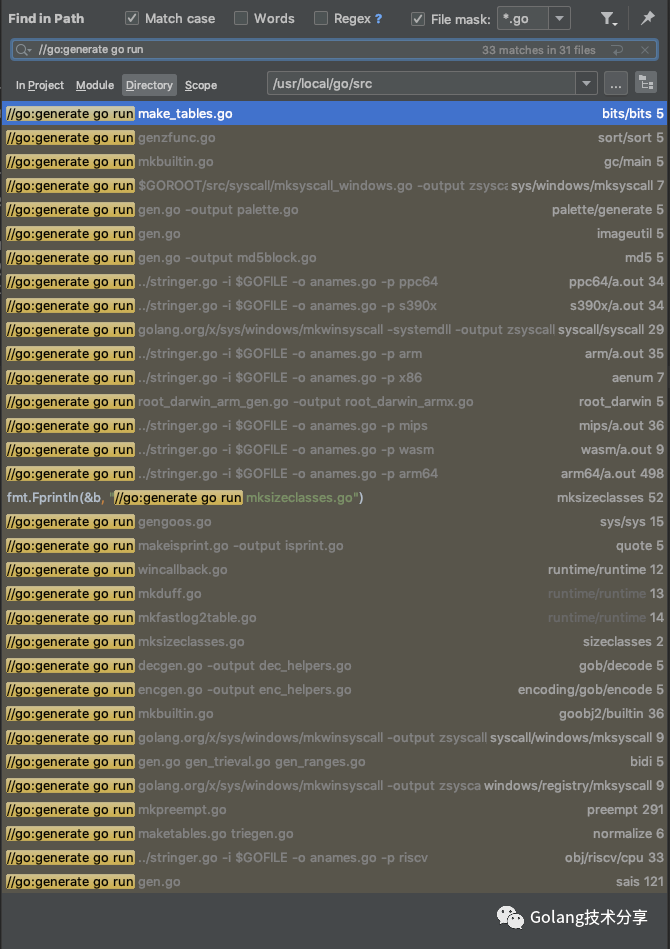Pin the Find in Path window
Image resolution: width=670 pixels, height=949 pixels.
click(x=648, y=18)
